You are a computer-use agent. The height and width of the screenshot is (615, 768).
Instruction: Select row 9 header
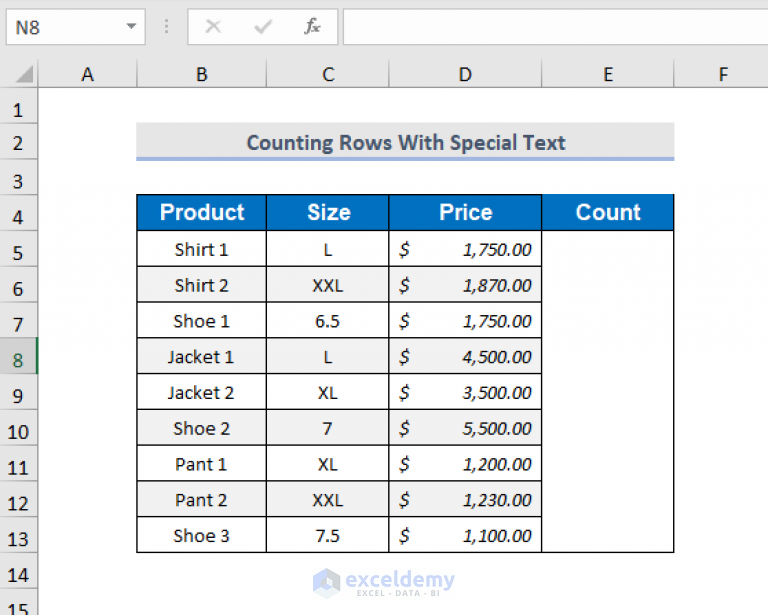[x=18, y=392]
